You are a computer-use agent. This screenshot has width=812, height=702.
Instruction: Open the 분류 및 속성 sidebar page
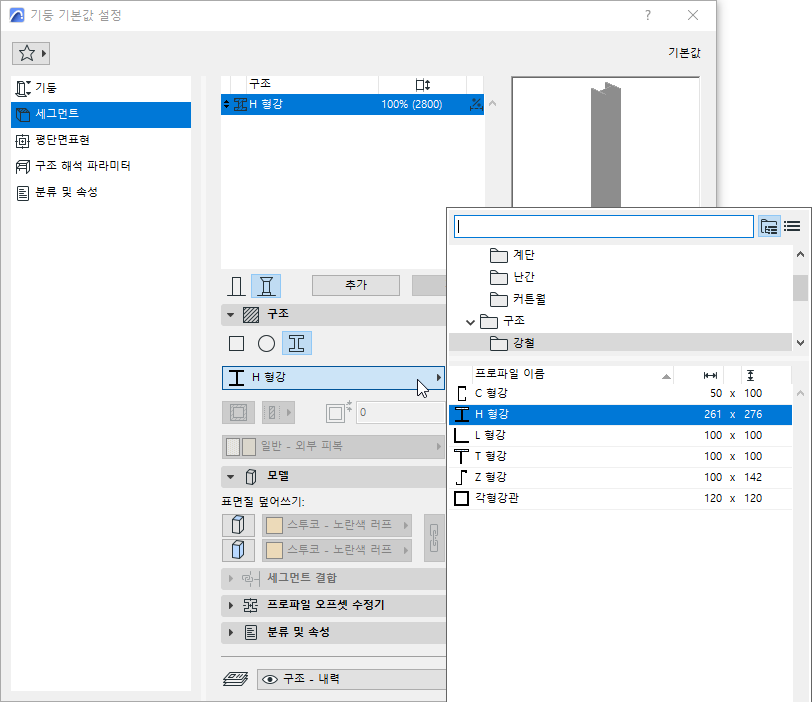click(x=101, y=193)
